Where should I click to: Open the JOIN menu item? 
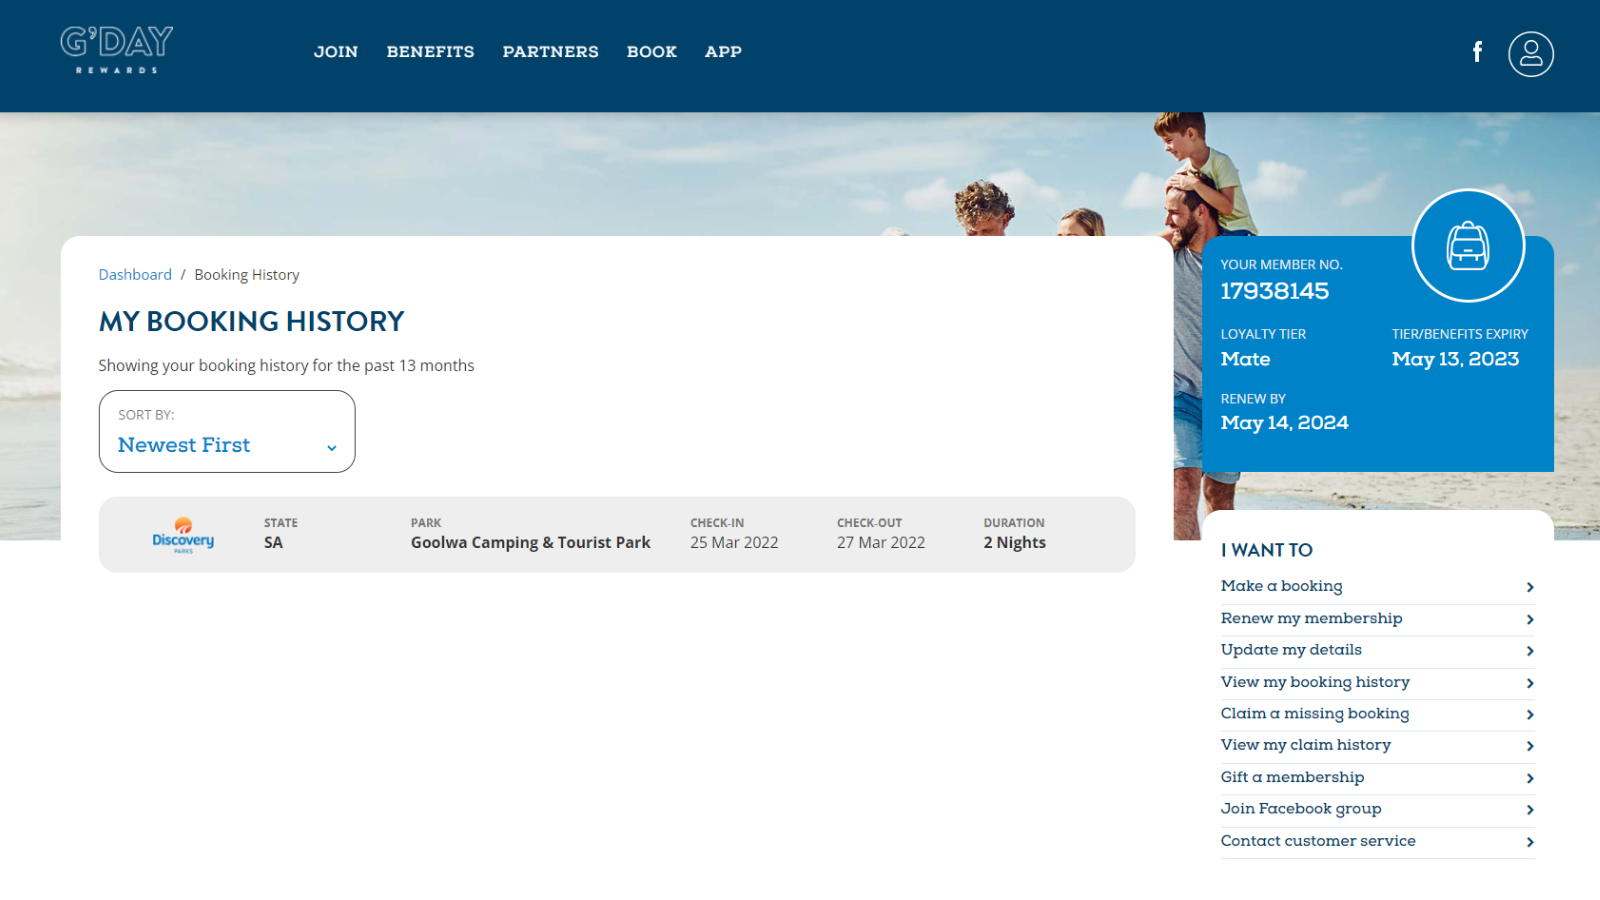click(336, 52)
